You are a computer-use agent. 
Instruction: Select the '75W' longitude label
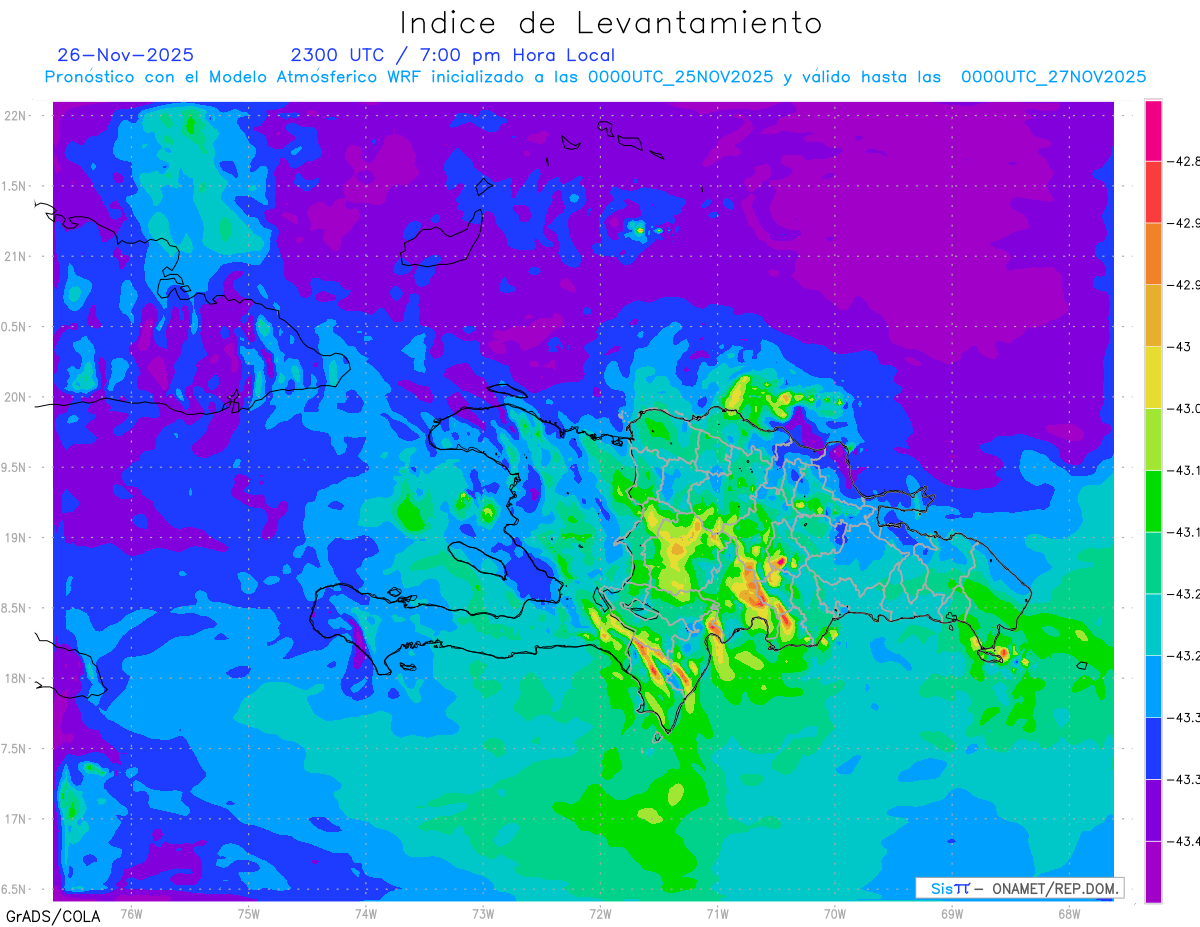[249, 914]
